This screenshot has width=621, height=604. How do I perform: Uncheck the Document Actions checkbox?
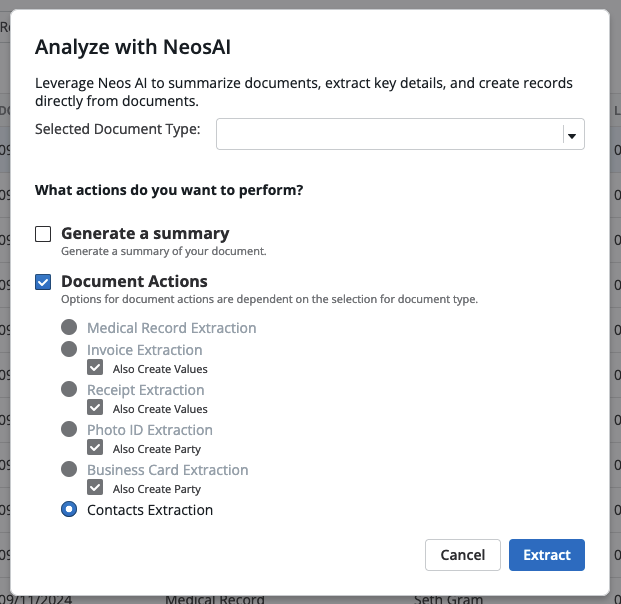[x=43, y=282]
